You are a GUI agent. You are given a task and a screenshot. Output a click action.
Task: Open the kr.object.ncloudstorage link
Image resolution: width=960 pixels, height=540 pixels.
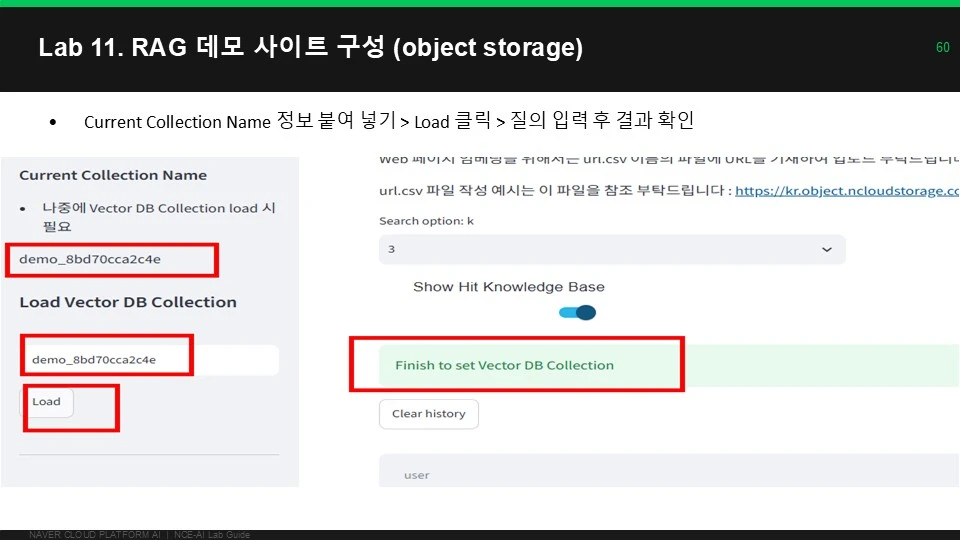pos(847,191)
